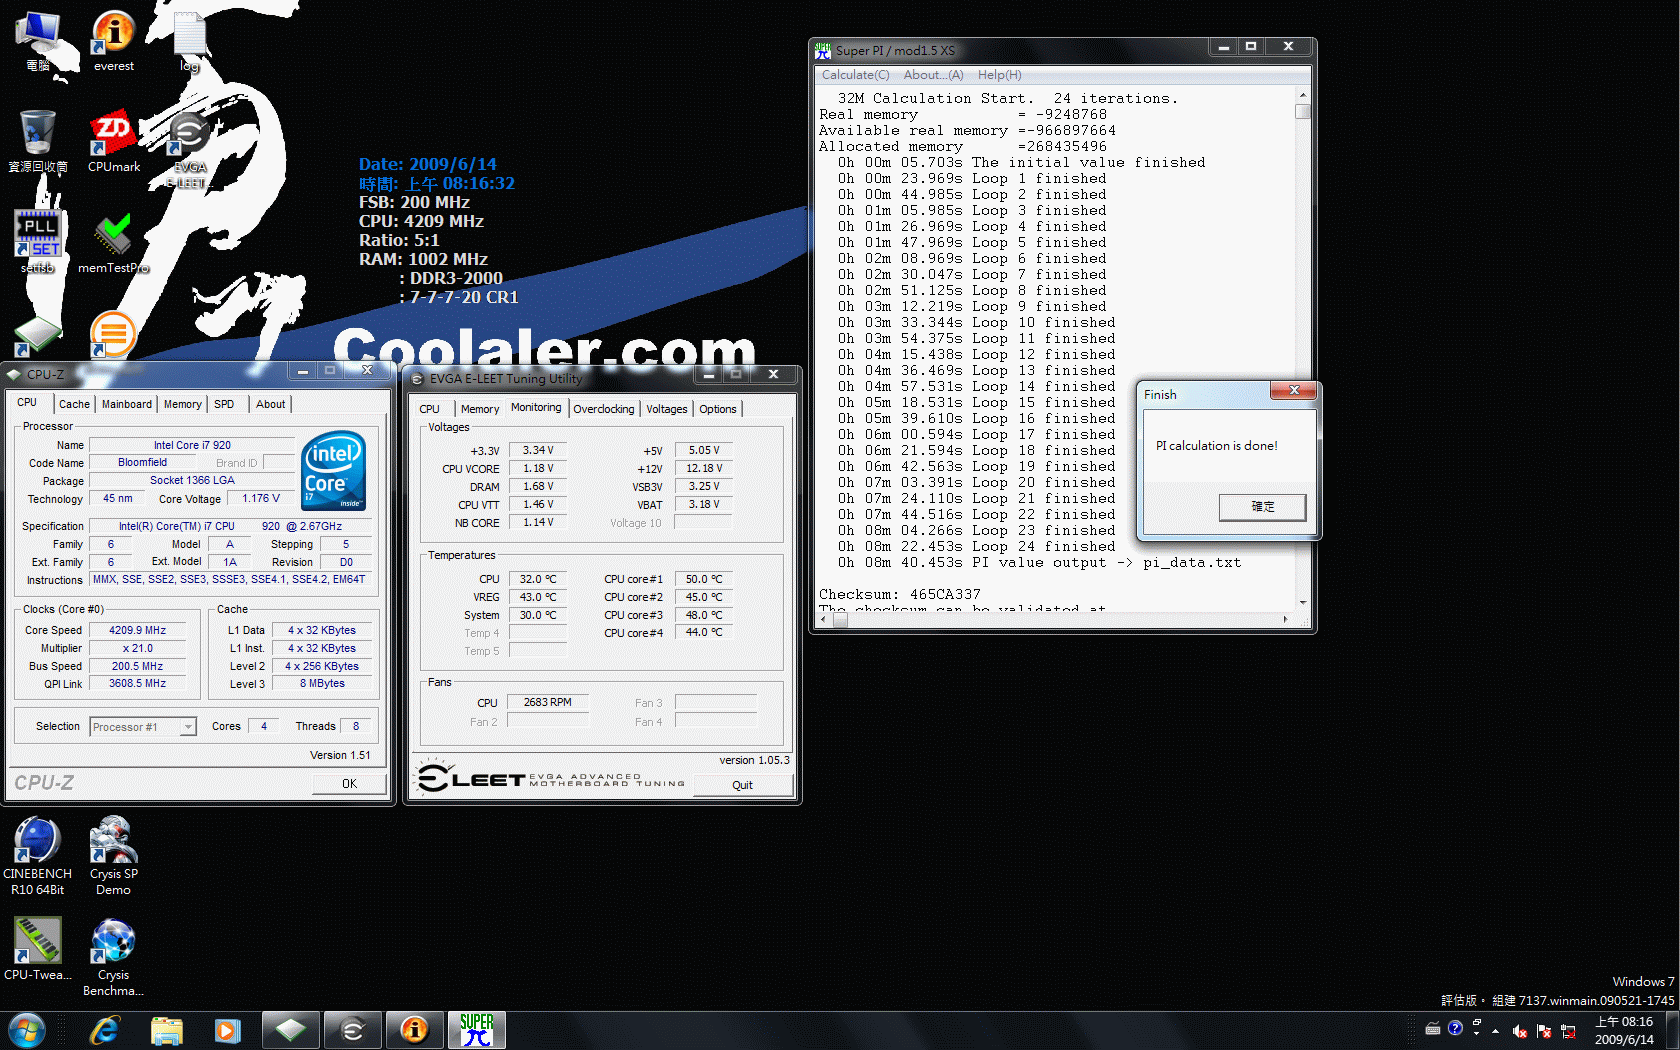The height and width of the screenshot is (1050, 1680).
Task: Click the Intel Core i7 logo
Action: coord(333,471)
